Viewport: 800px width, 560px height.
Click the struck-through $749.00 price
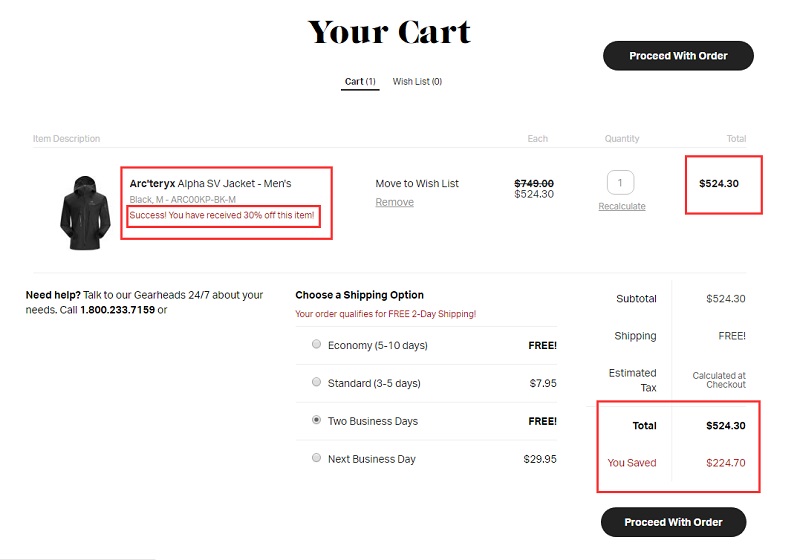click(x=534, y=183)
